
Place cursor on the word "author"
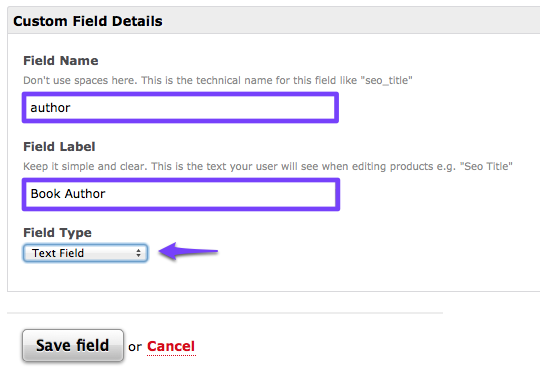50,108
